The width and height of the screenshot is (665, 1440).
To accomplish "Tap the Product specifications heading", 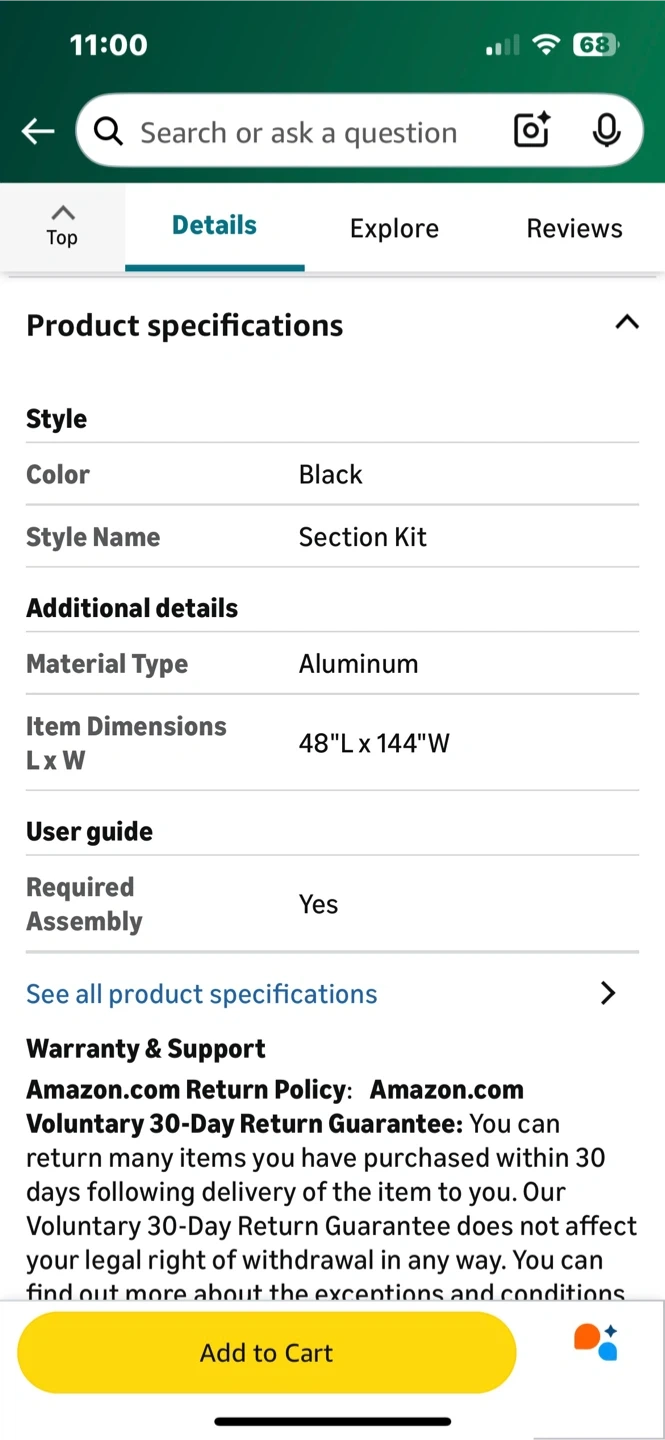I will 185,326.
